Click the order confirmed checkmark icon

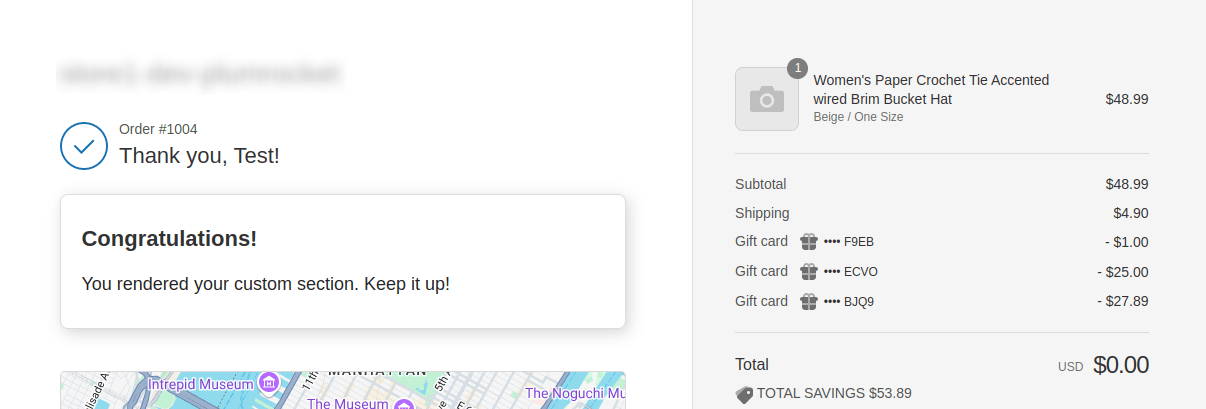click(x=84, y=146)
